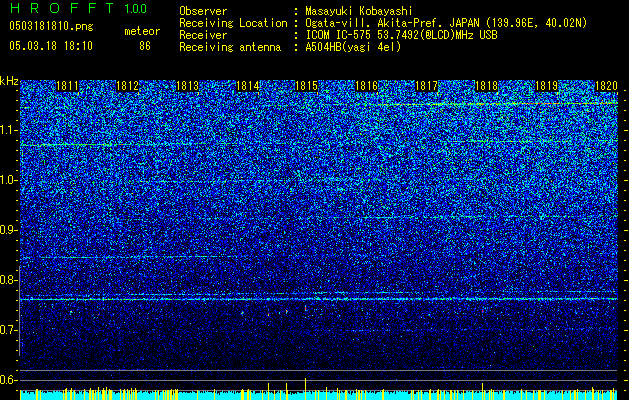Click the tallest yellow spike in power graph
The image size is (629, 400).
click(306, 388)
